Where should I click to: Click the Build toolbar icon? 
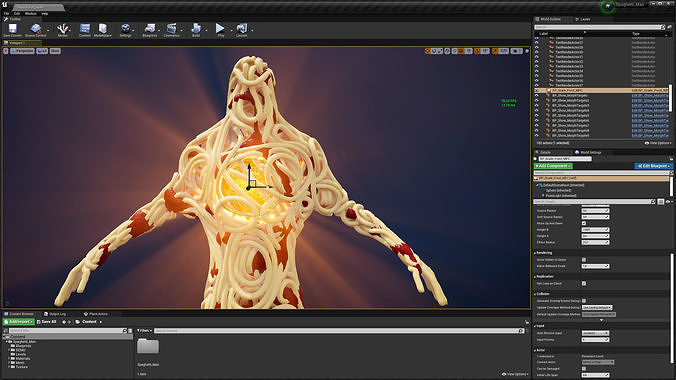pyautogui.click(x=196, y=28)
